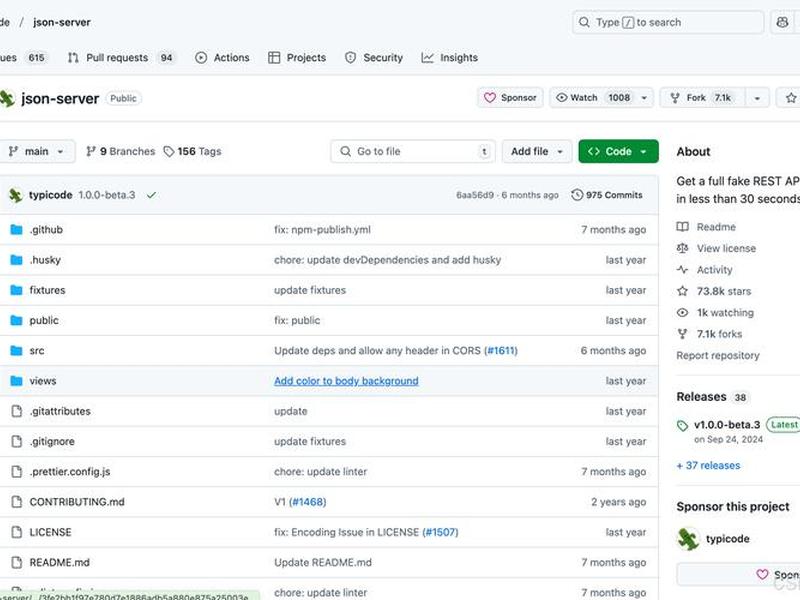Screen dimensions: 800x600
Task: Open the .prettier.config.js file
Action: [x=70, y=471]
